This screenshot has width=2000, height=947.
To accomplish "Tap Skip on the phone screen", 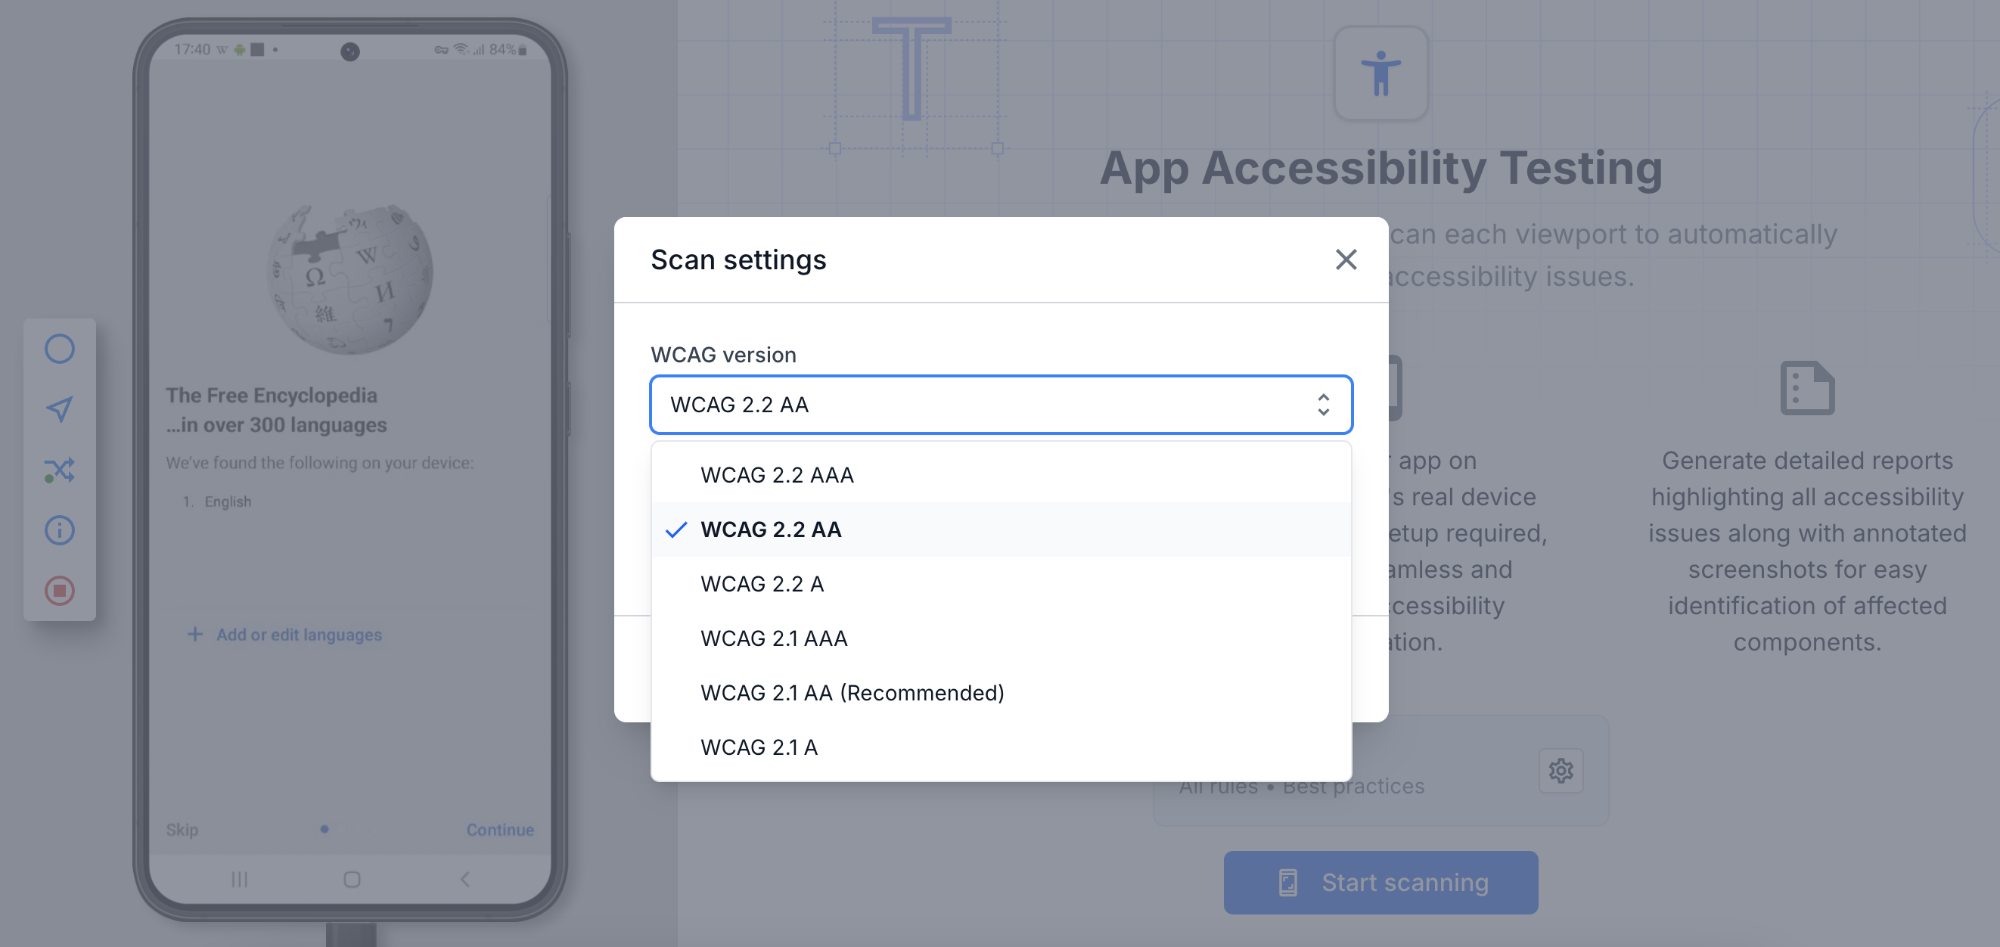I will 182,830.
